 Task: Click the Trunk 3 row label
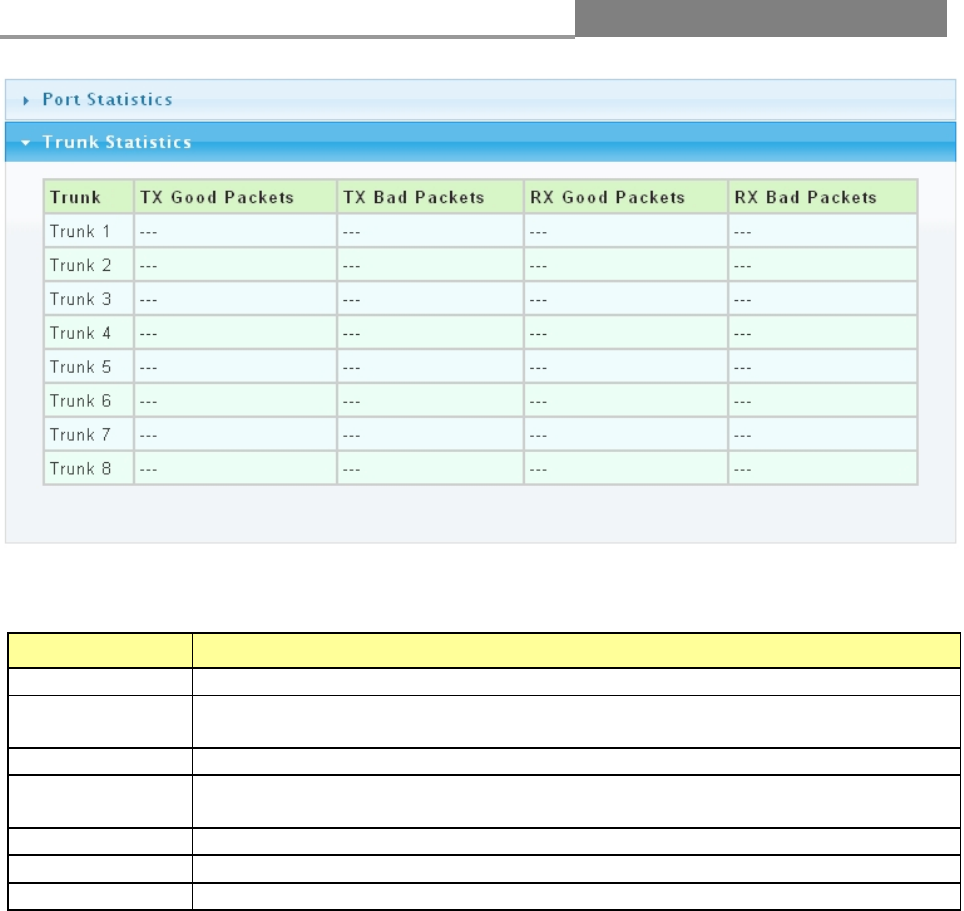point(80,299)
